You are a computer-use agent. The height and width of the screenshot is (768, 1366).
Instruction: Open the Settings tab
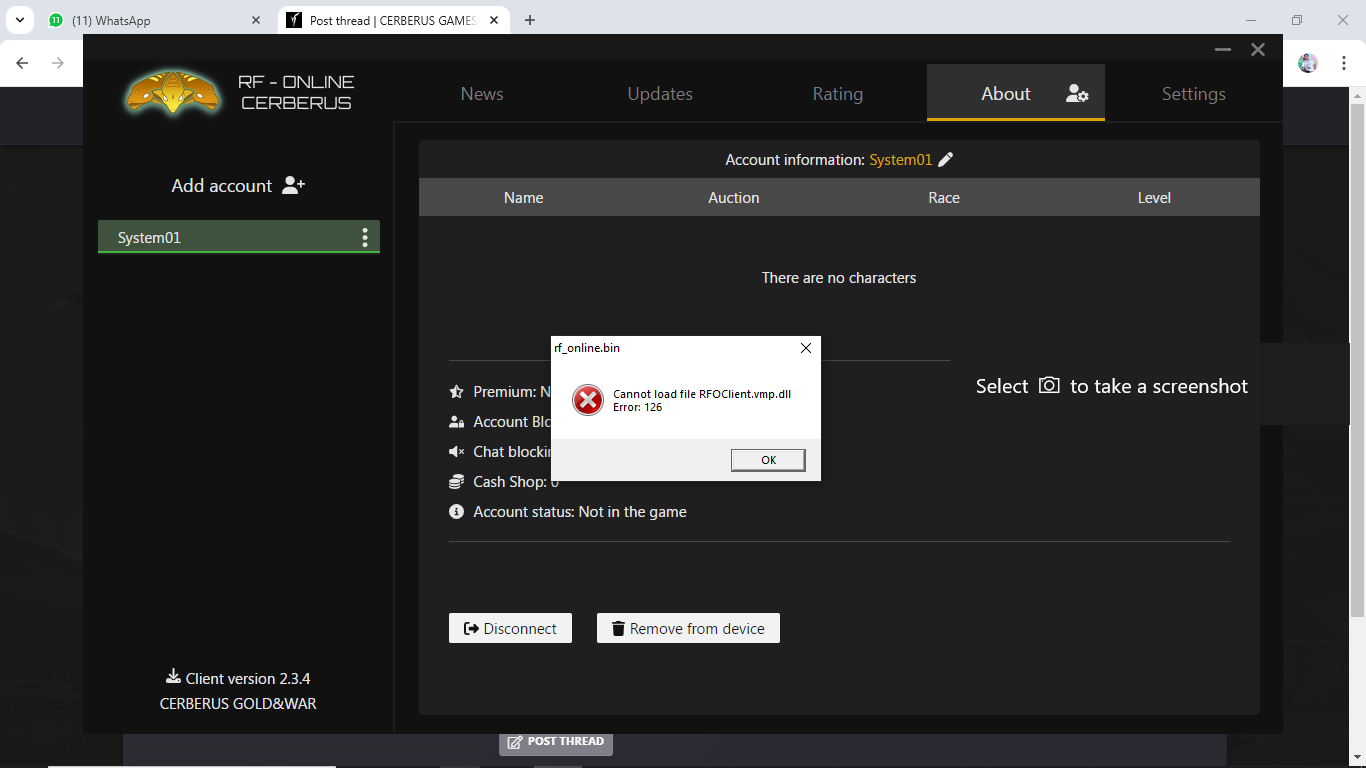(1193, 94)
